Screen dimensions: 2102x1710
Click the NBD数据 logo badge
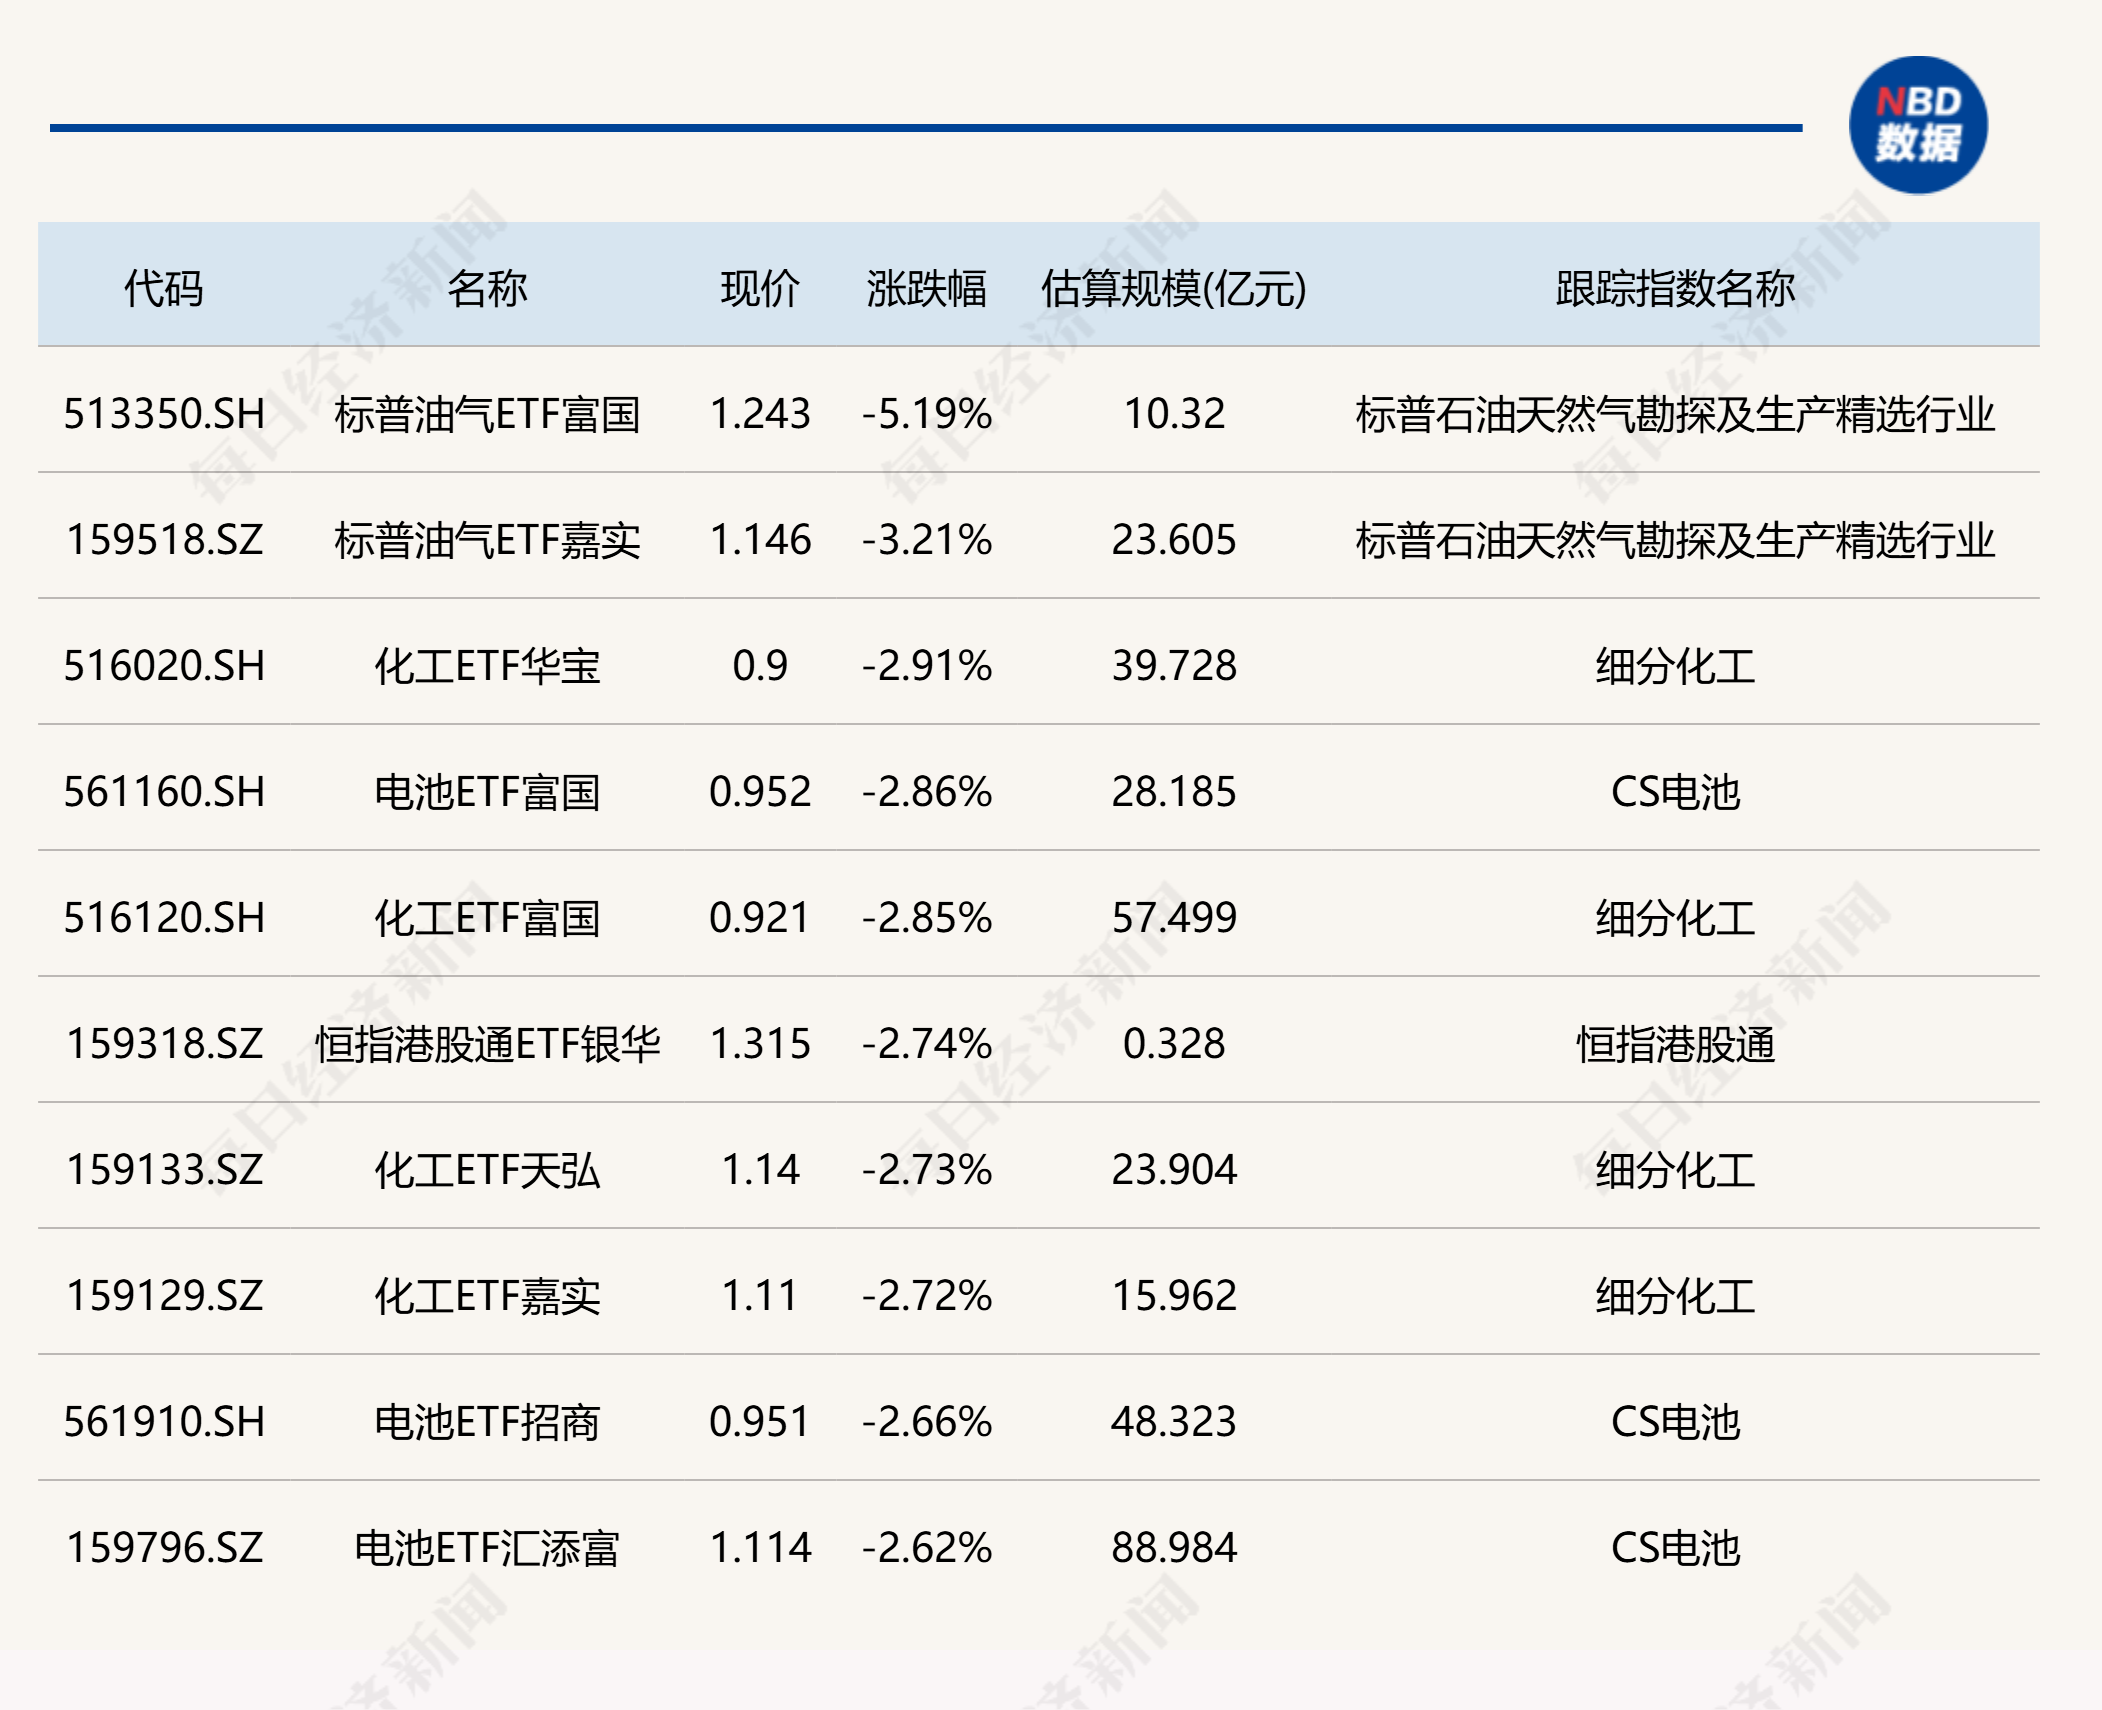point(1917,125)
